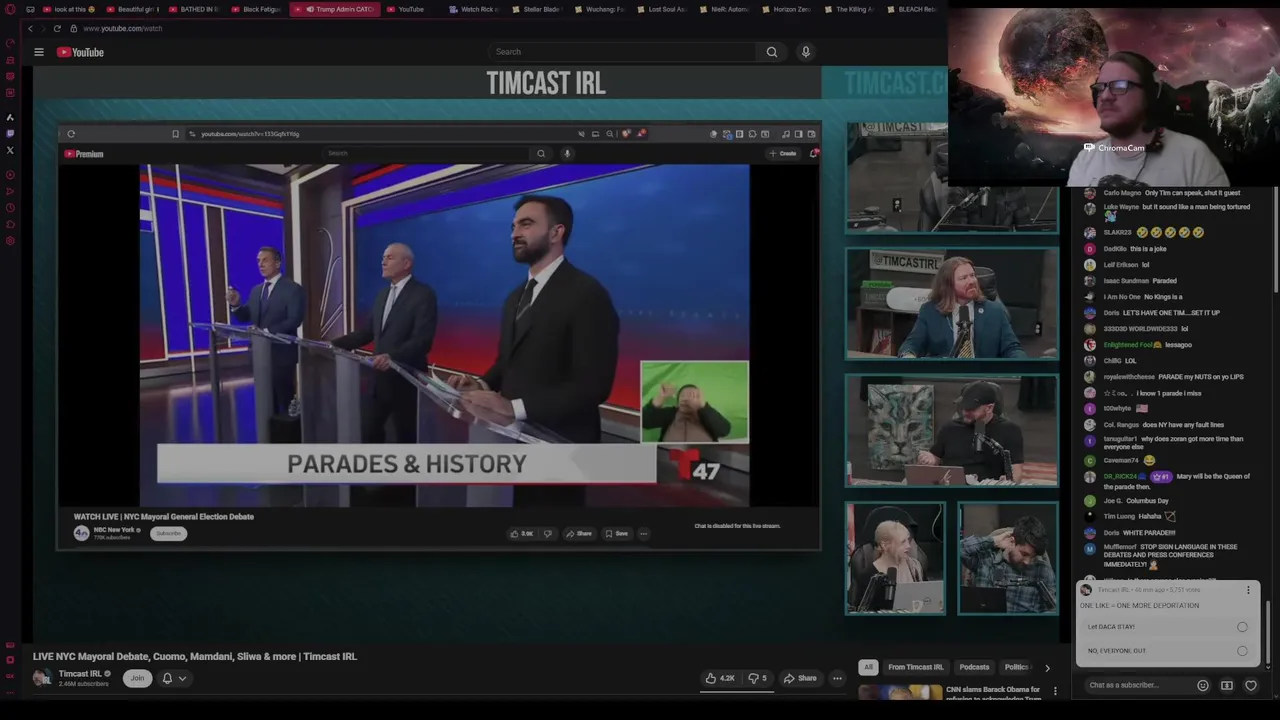
Task: Open the YouTube hamburger guide menu
Action: point(39,52)
